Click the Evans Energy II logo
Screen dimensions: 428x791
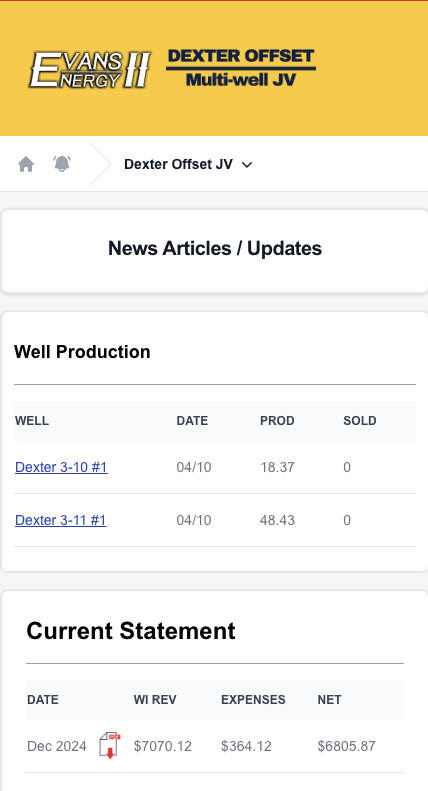[x=89, y=70]
